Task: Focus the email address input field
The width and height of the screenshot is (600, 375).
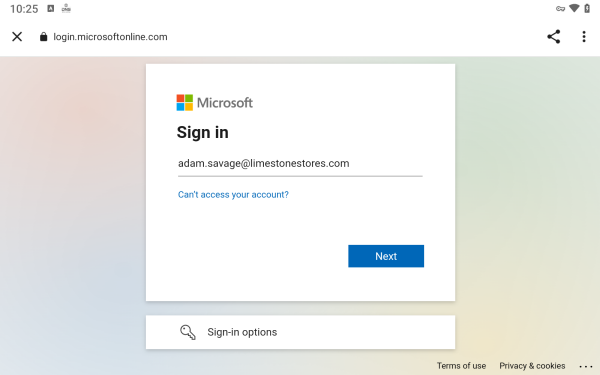Action: (300, 164)
